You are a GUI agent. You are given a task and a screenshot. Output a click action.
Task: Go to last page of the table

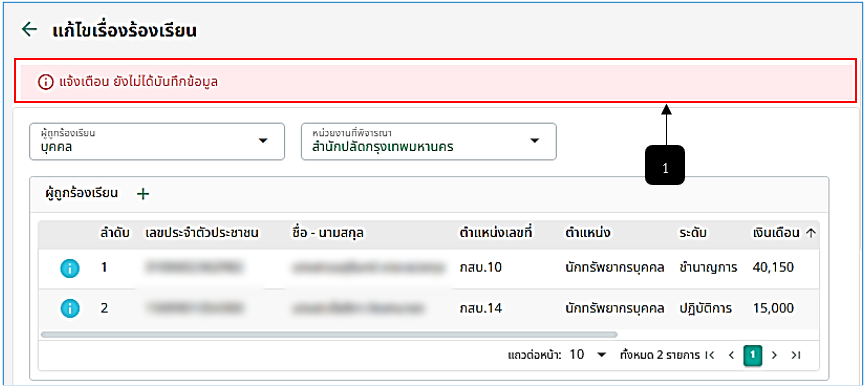tap(795, 355)
